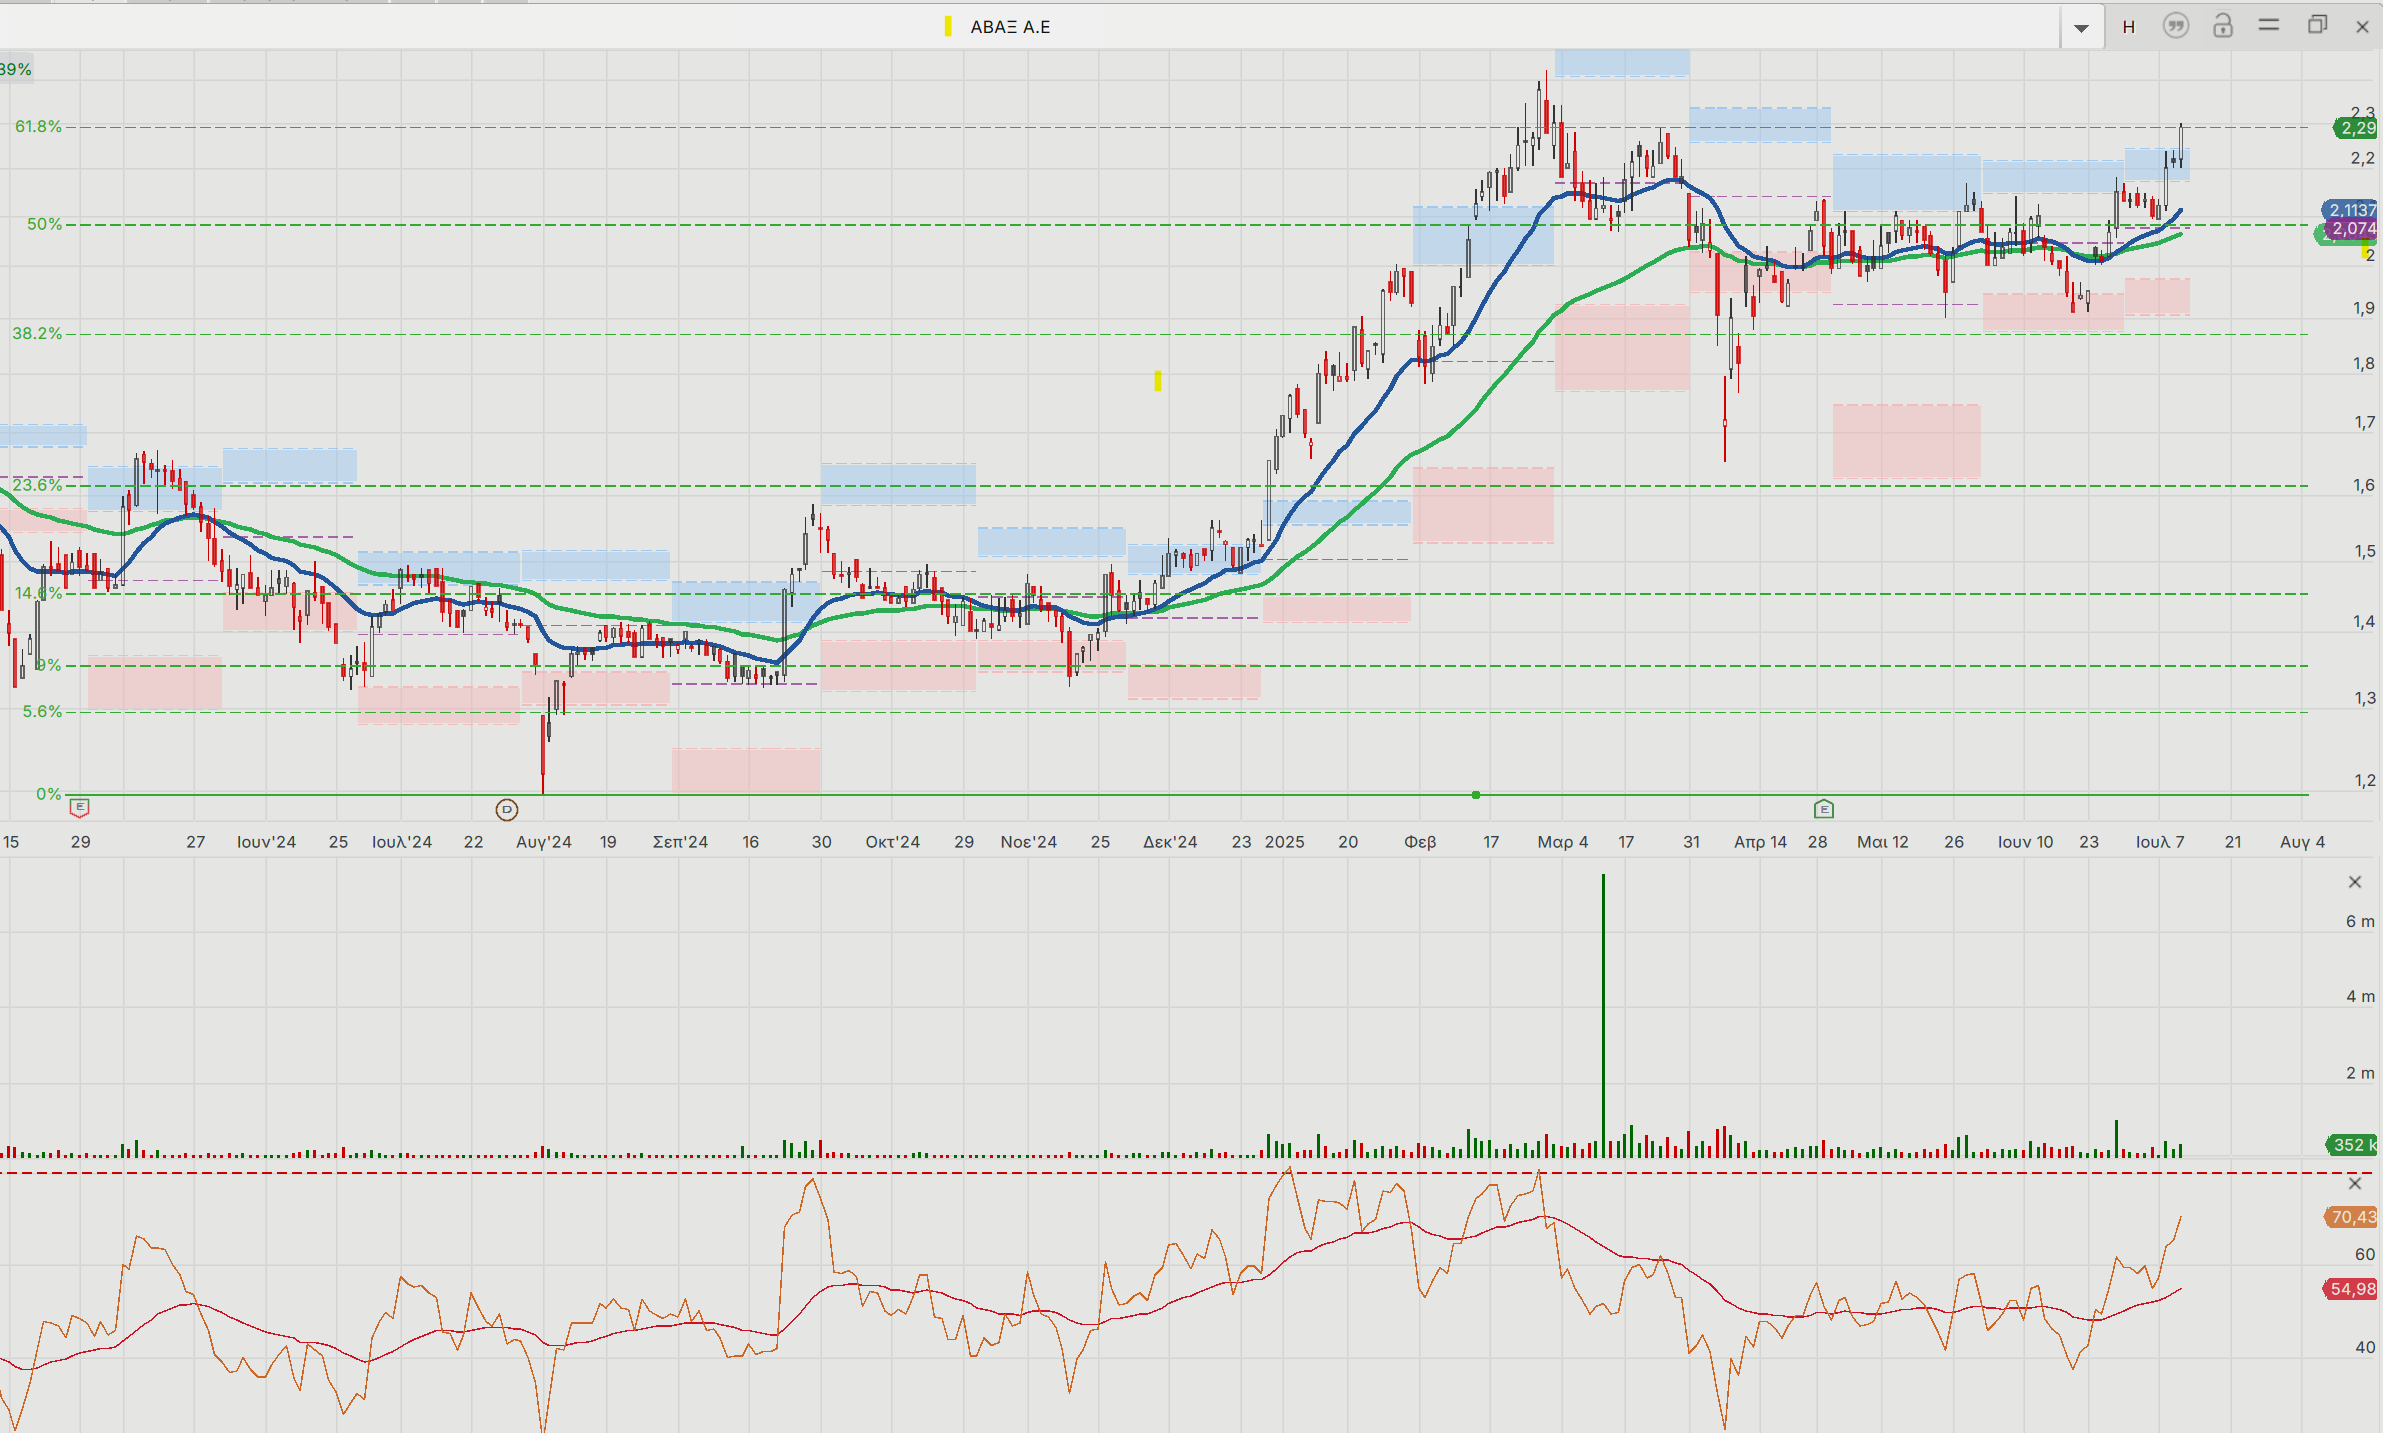This screenshot has height=1433, width=2383.
Task: Click the 1,2 price axis label
Action: (2364, 780)
